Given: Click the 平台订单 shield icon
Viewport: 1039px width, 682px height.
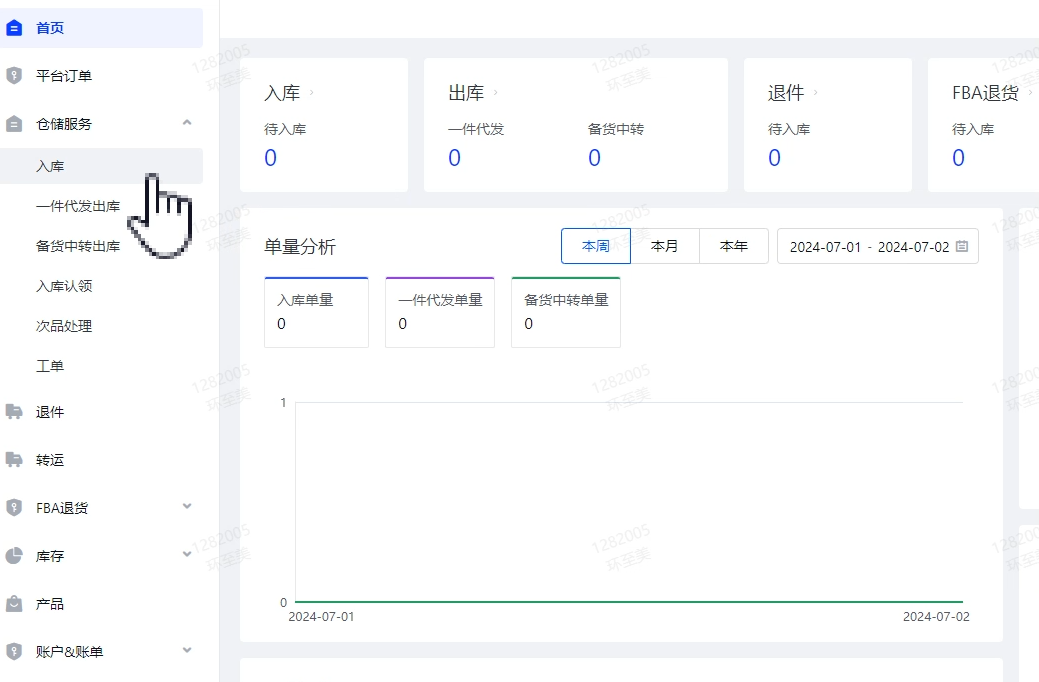Looking at the screenshot, I should [14, 76].
